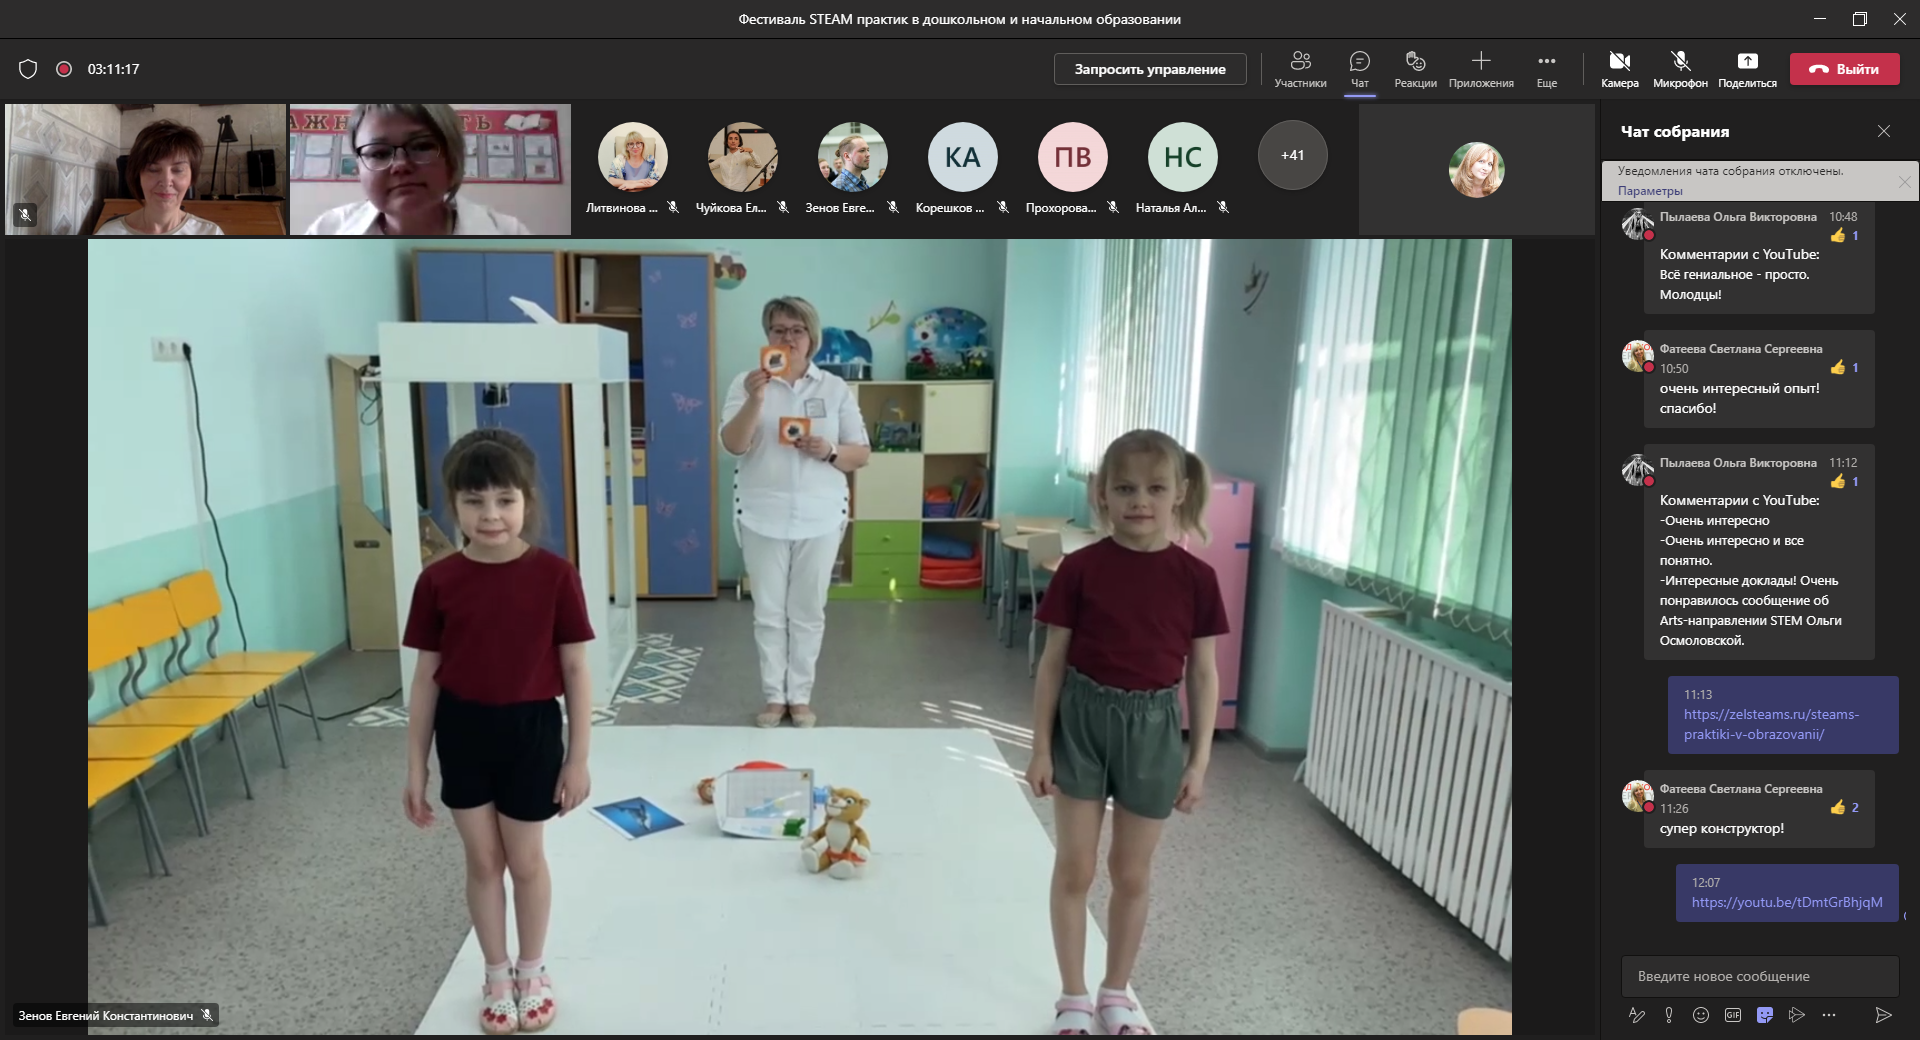Open Приложения apps in meeting toolbar
Screen dimensions: 1920x1040
[x=1481, y=69]
